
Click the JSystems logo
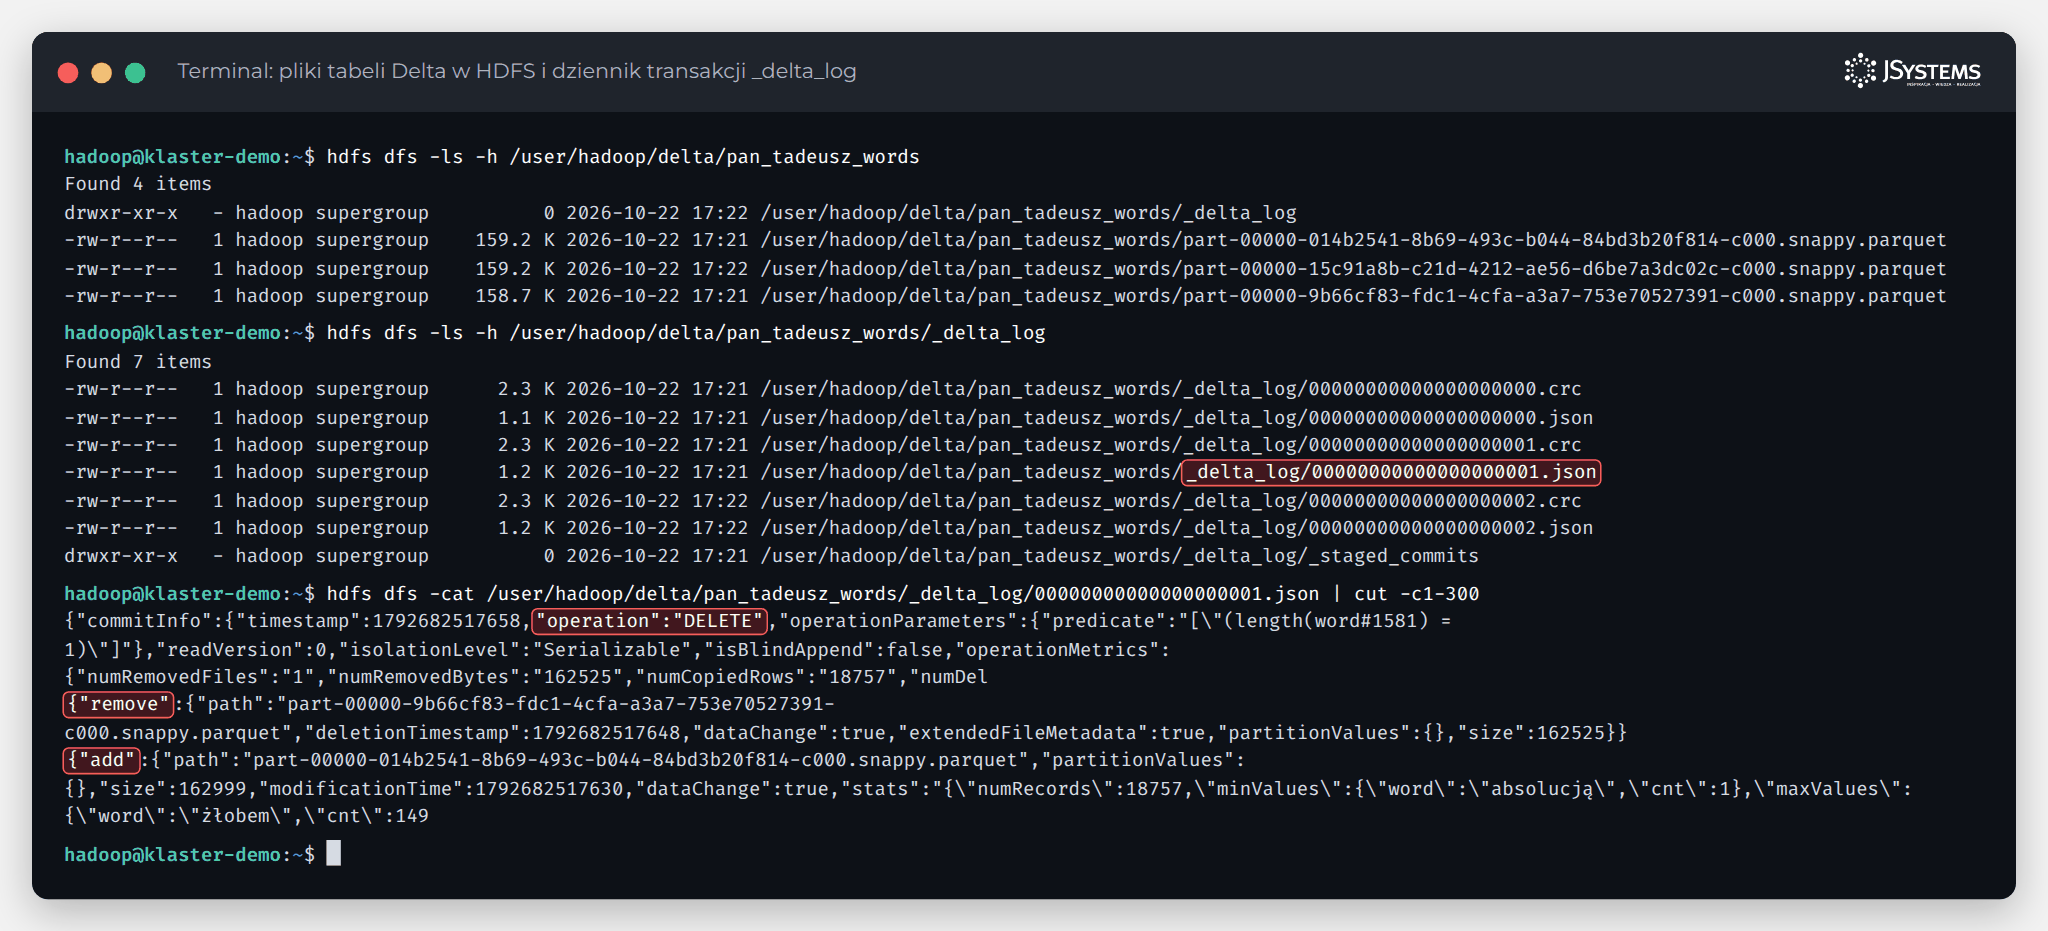tap(1912, 71)
